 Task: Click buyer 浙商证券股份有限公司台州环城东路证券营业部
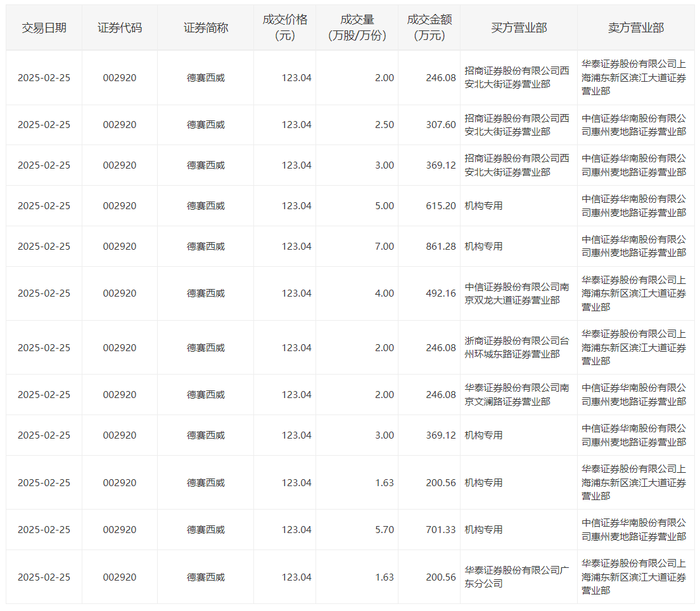tap(517, 348)
